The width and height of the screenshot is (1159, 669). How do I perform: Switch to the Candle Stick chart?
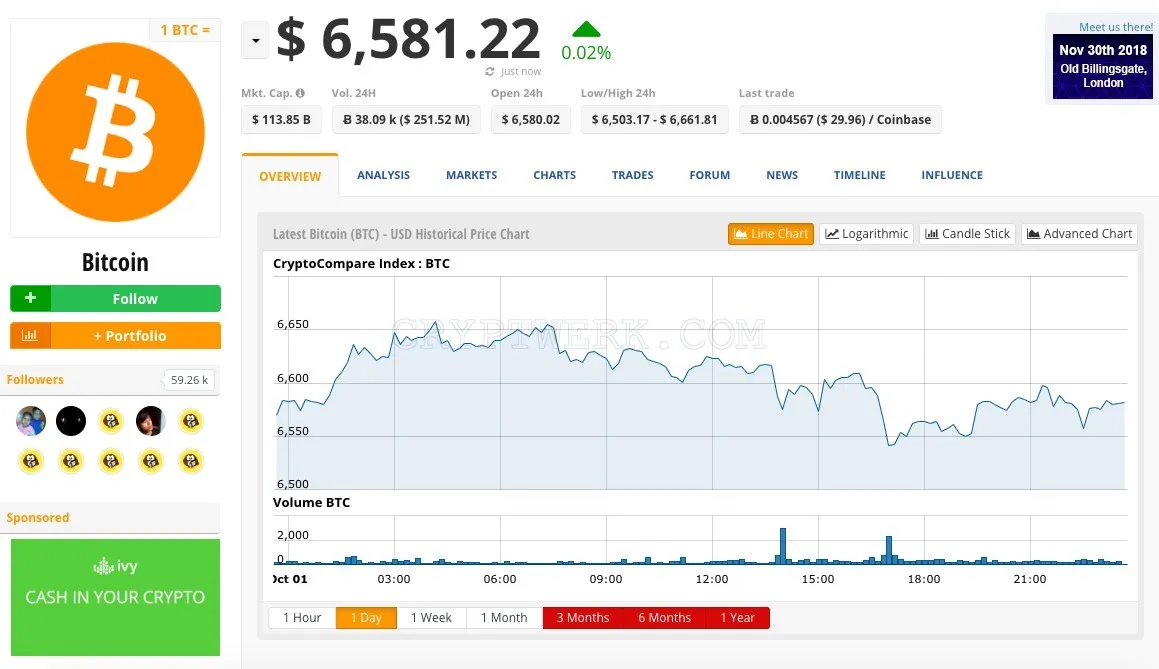[x=968, y=234]
